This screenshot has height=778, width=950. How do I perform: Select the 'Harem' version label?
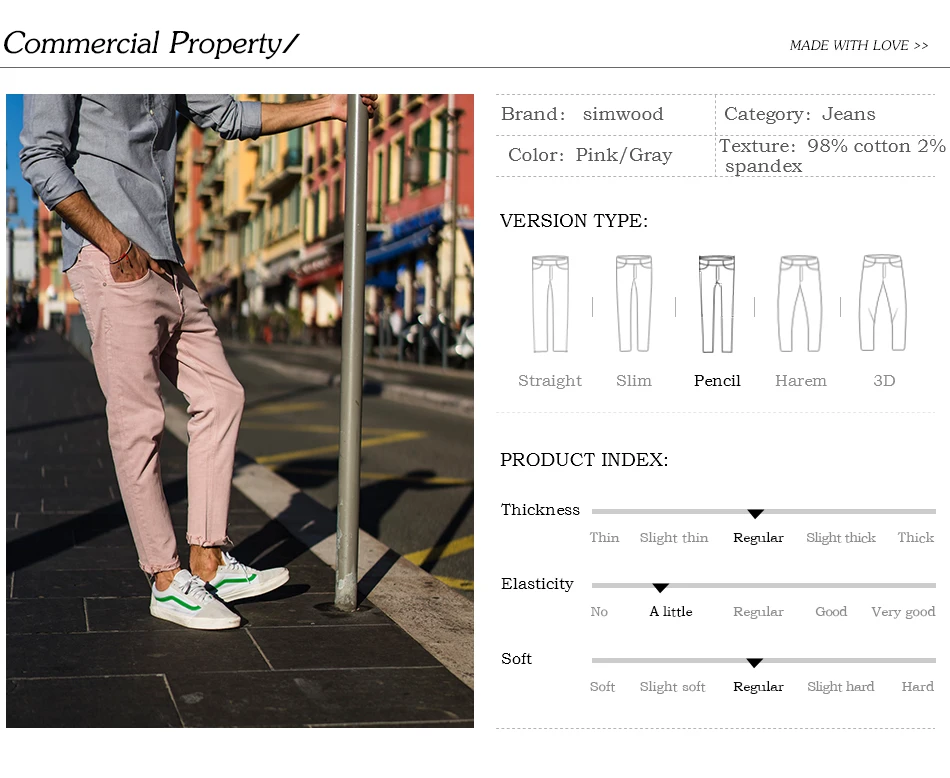pos(800,381)
